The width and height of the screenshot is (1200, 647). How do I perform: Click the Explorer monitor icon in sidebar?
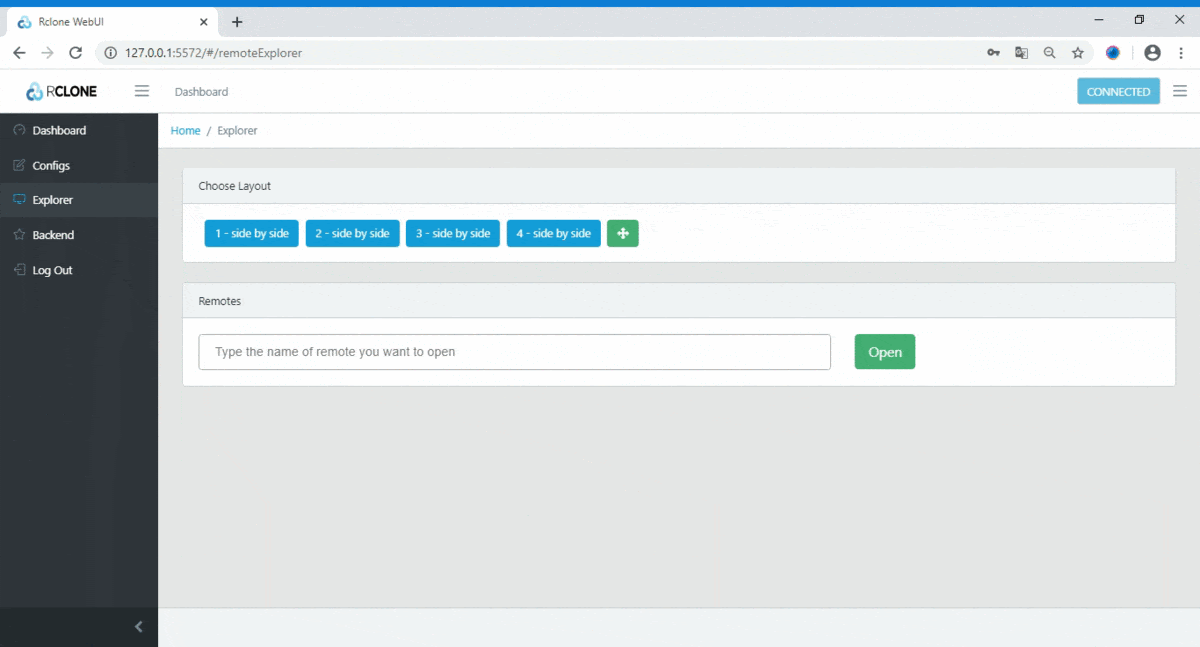click(x=19, y=200)
